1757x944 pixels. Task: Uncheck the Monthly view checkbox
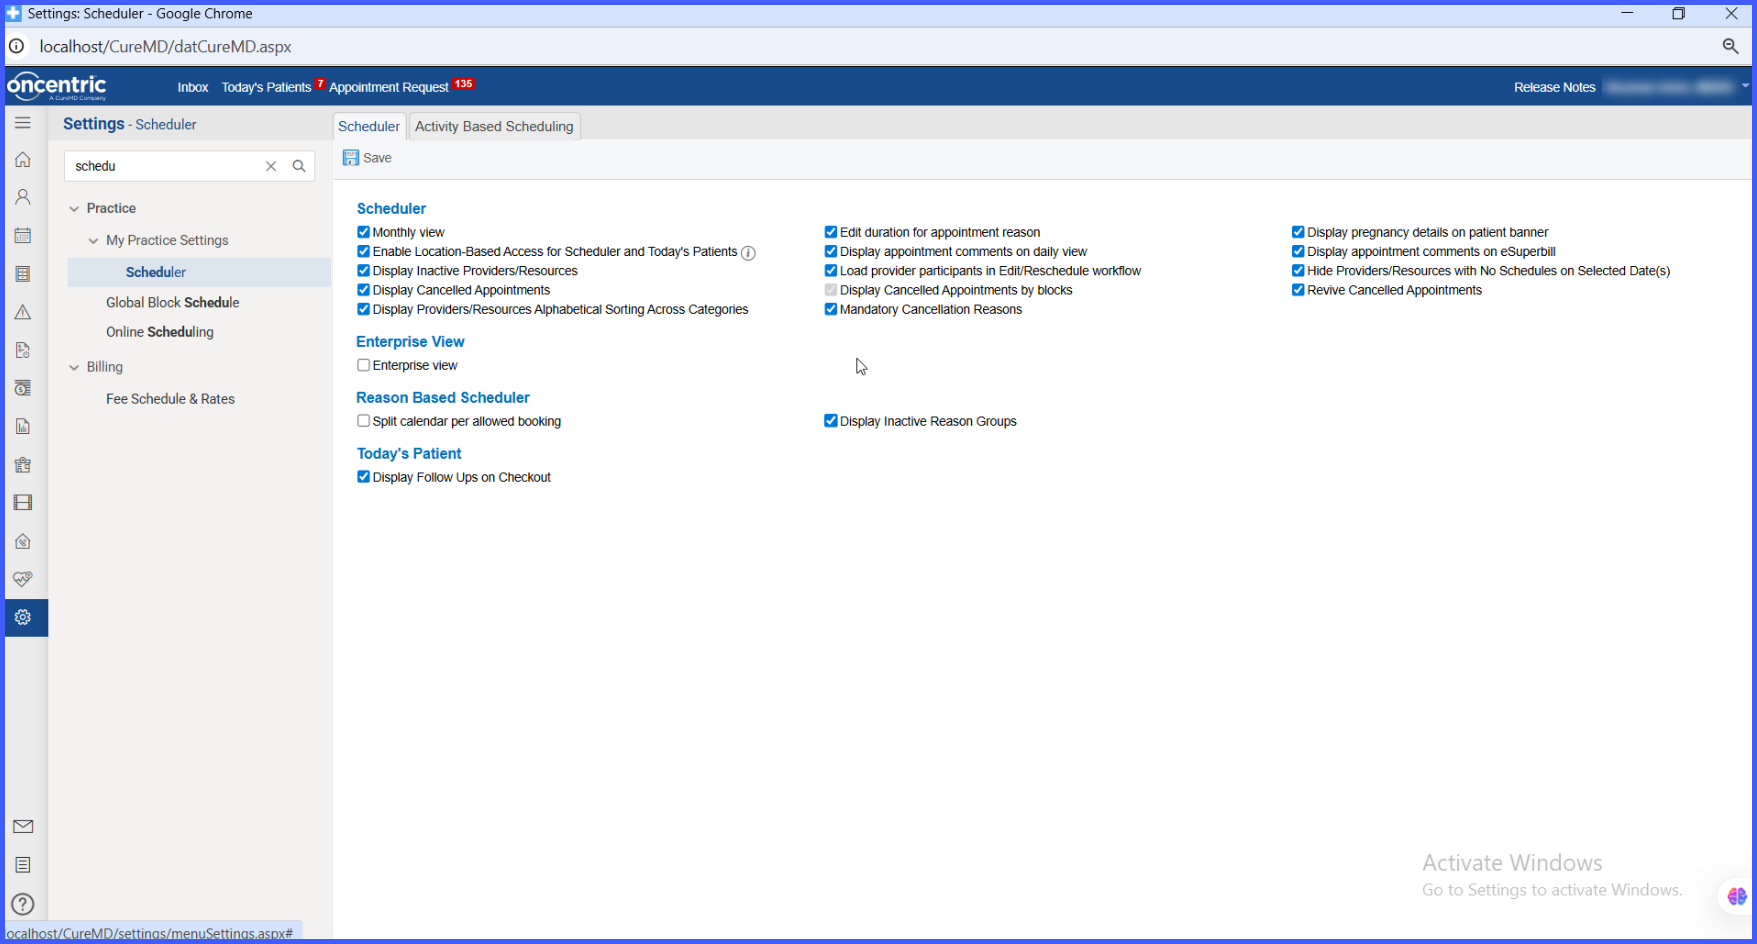point(364,232)
